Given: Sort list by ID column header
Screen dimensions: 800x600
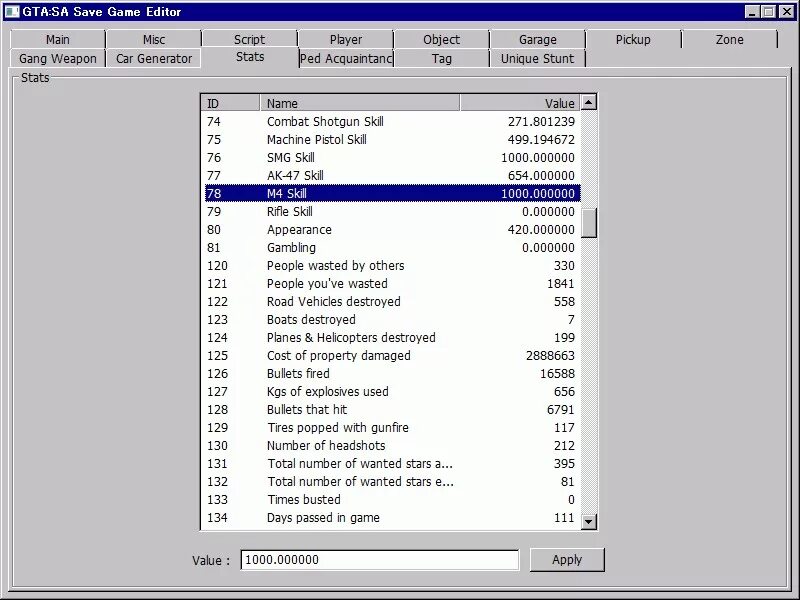Looking at the screenshot, I should pyautogui.click(x=231, y=103).
